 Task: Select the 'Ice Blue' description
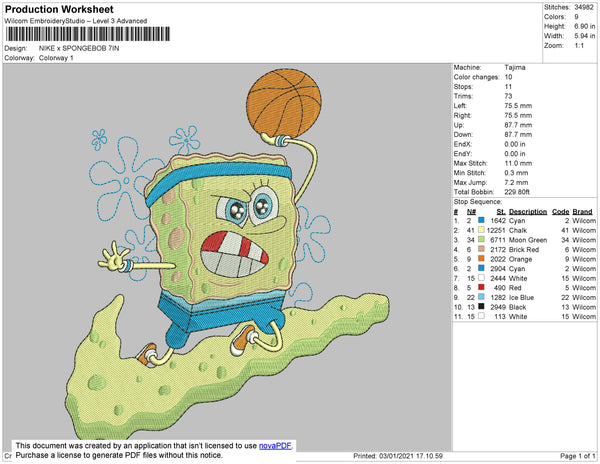[521, 297]
